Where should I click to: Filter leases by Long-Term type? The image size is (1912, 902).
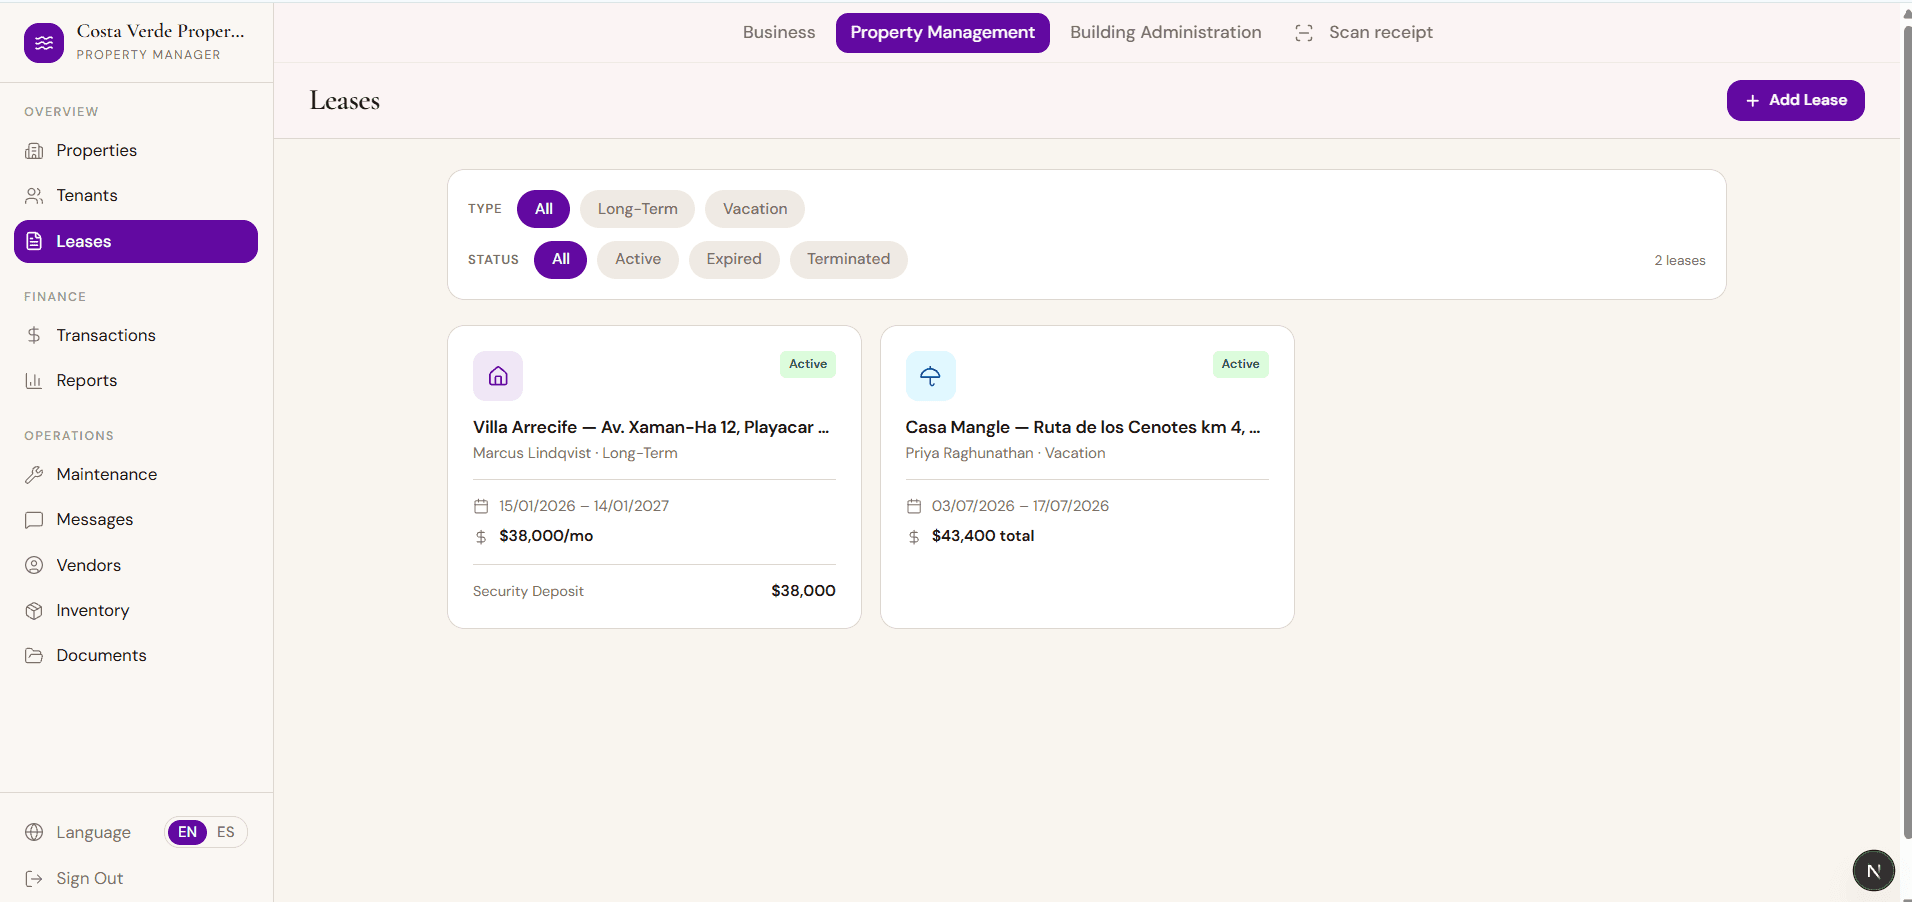point(637,209)
